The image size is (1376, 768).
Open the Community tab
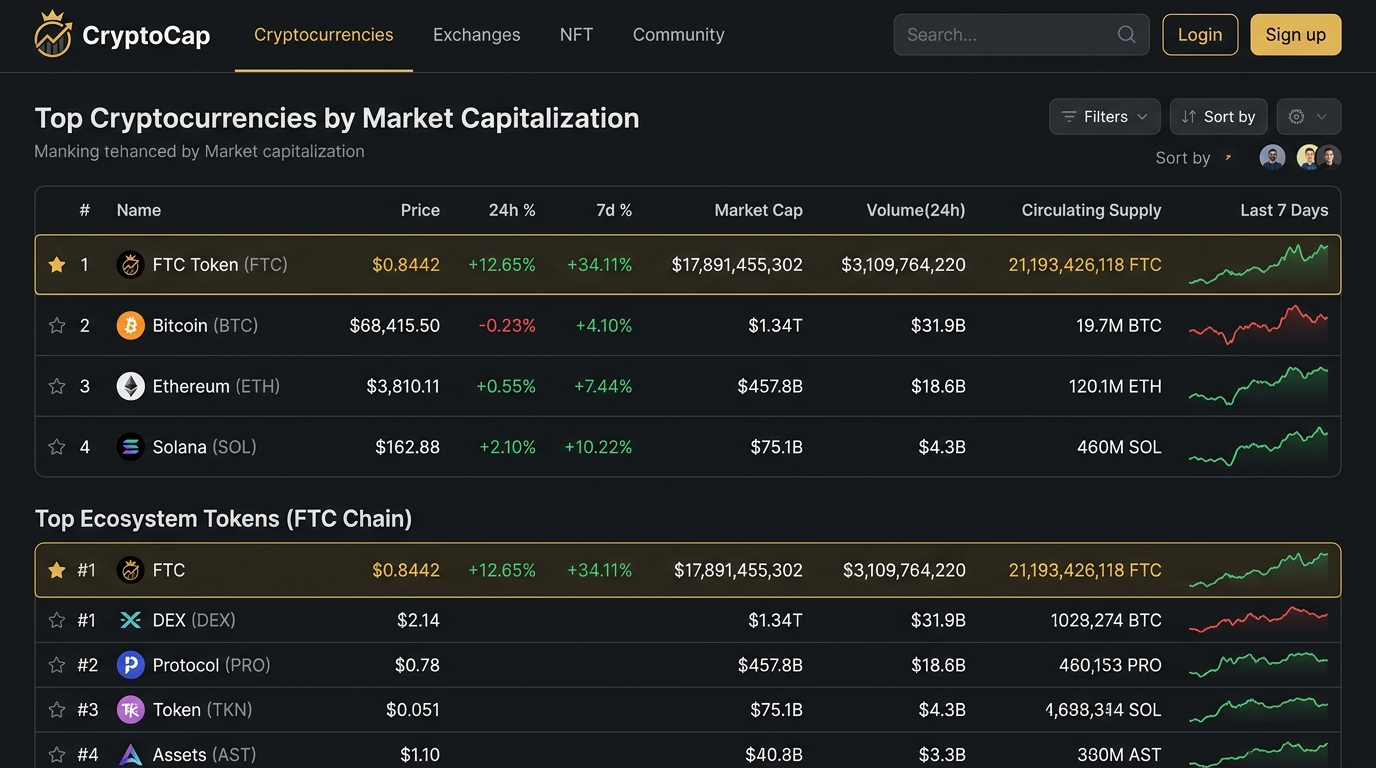tap(678, 35)
